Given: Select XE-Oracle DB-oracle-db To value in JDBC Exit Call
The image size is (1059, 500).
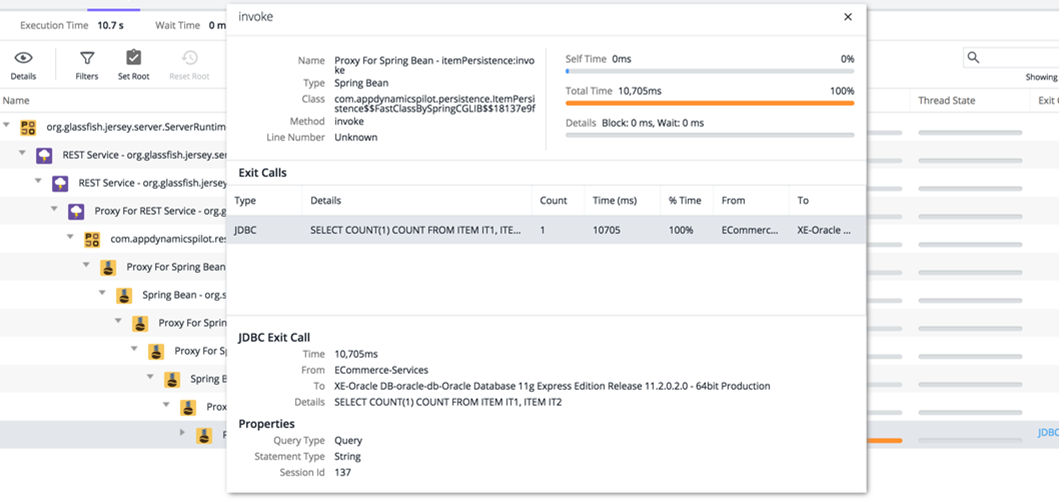Looking at the screenshot, I should tap(552, 386).
